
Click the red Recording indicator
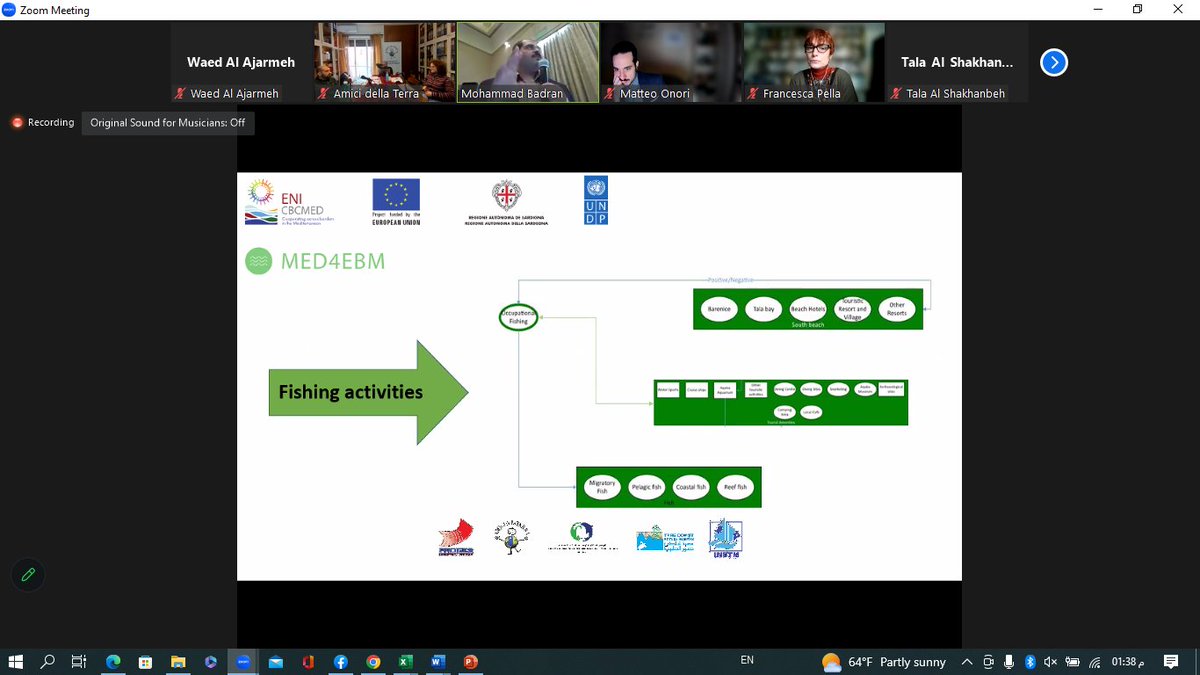point(43,123)
